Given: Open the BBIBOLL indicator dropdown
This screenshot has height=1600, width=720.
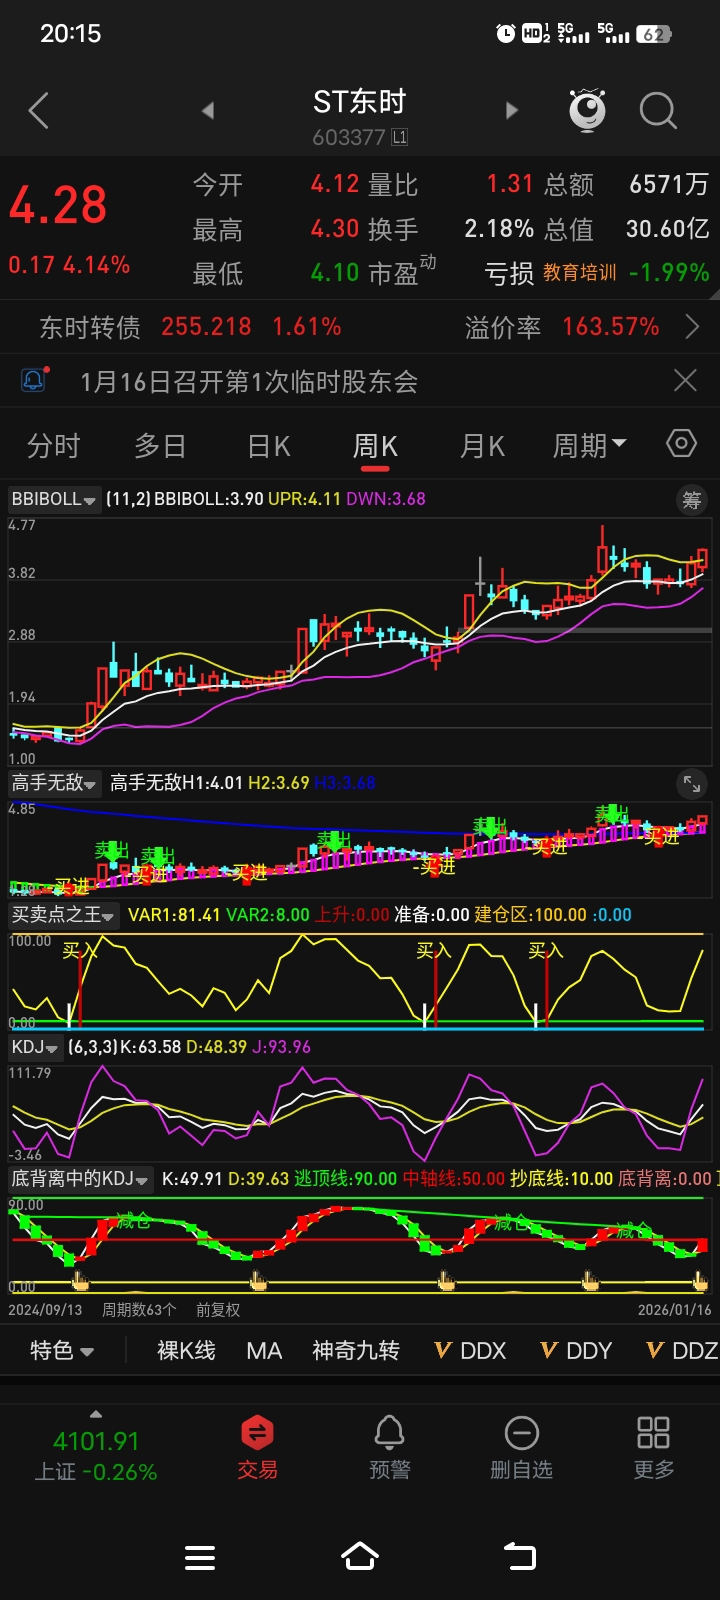Looking at the screenshot, I should point(54,499).
